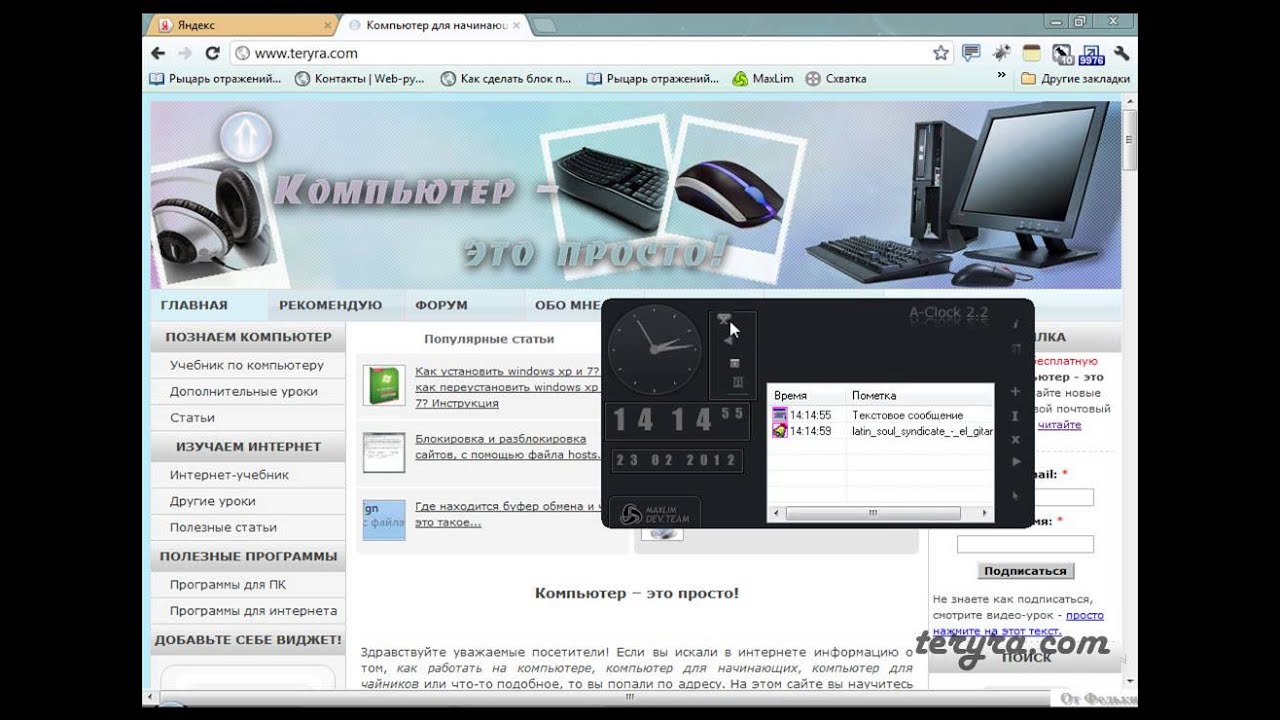Bookmark the page with the star icon
Image resolution: width=1280 pixels, height=720 pixels.
click(x=941, y=53)
